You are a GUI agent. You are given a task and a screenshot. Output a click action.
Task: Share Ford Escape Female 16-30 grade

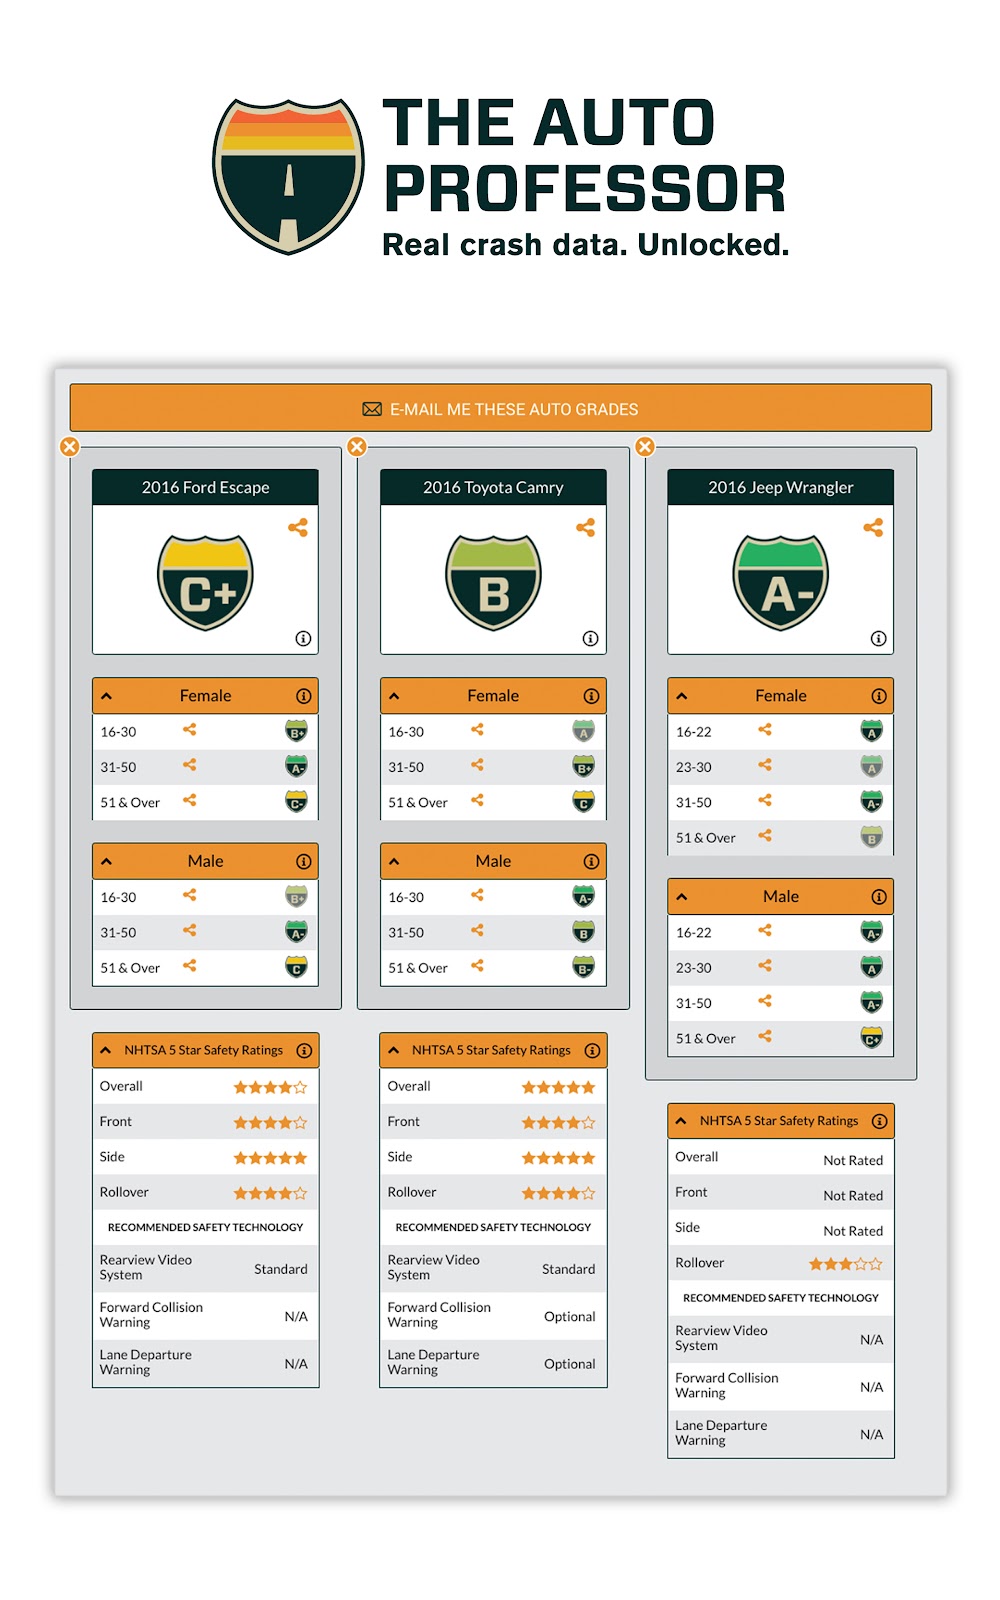tap(190, 730)
